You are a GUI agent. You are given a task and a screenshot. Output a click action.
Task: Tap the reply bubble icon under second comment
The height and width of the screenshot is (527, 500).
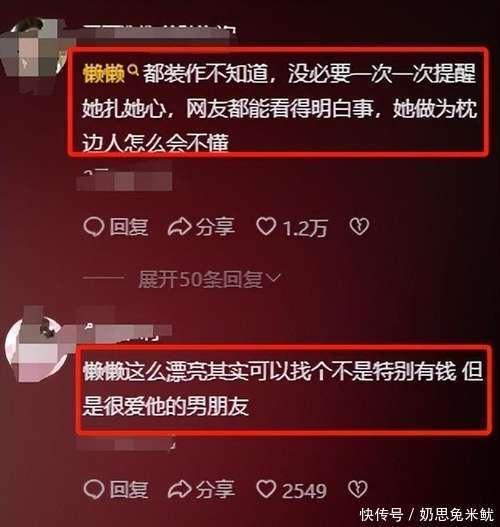[93, 489]
